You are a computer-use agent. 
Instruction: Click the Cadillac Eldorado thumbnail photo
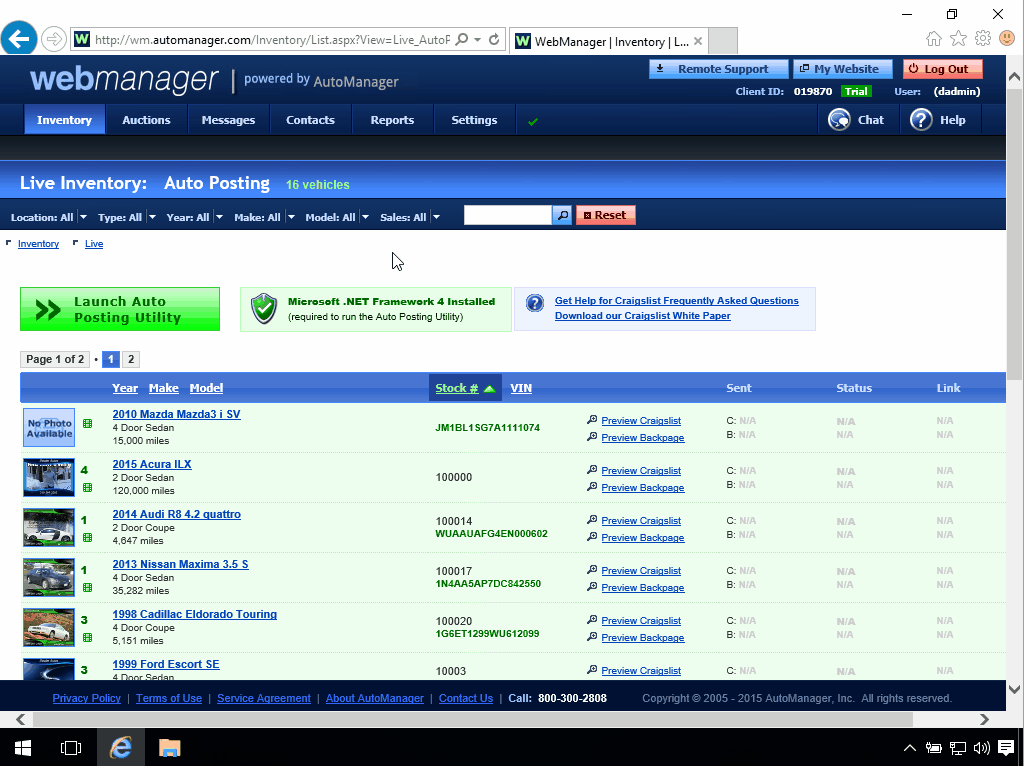[x=49, y=628]
